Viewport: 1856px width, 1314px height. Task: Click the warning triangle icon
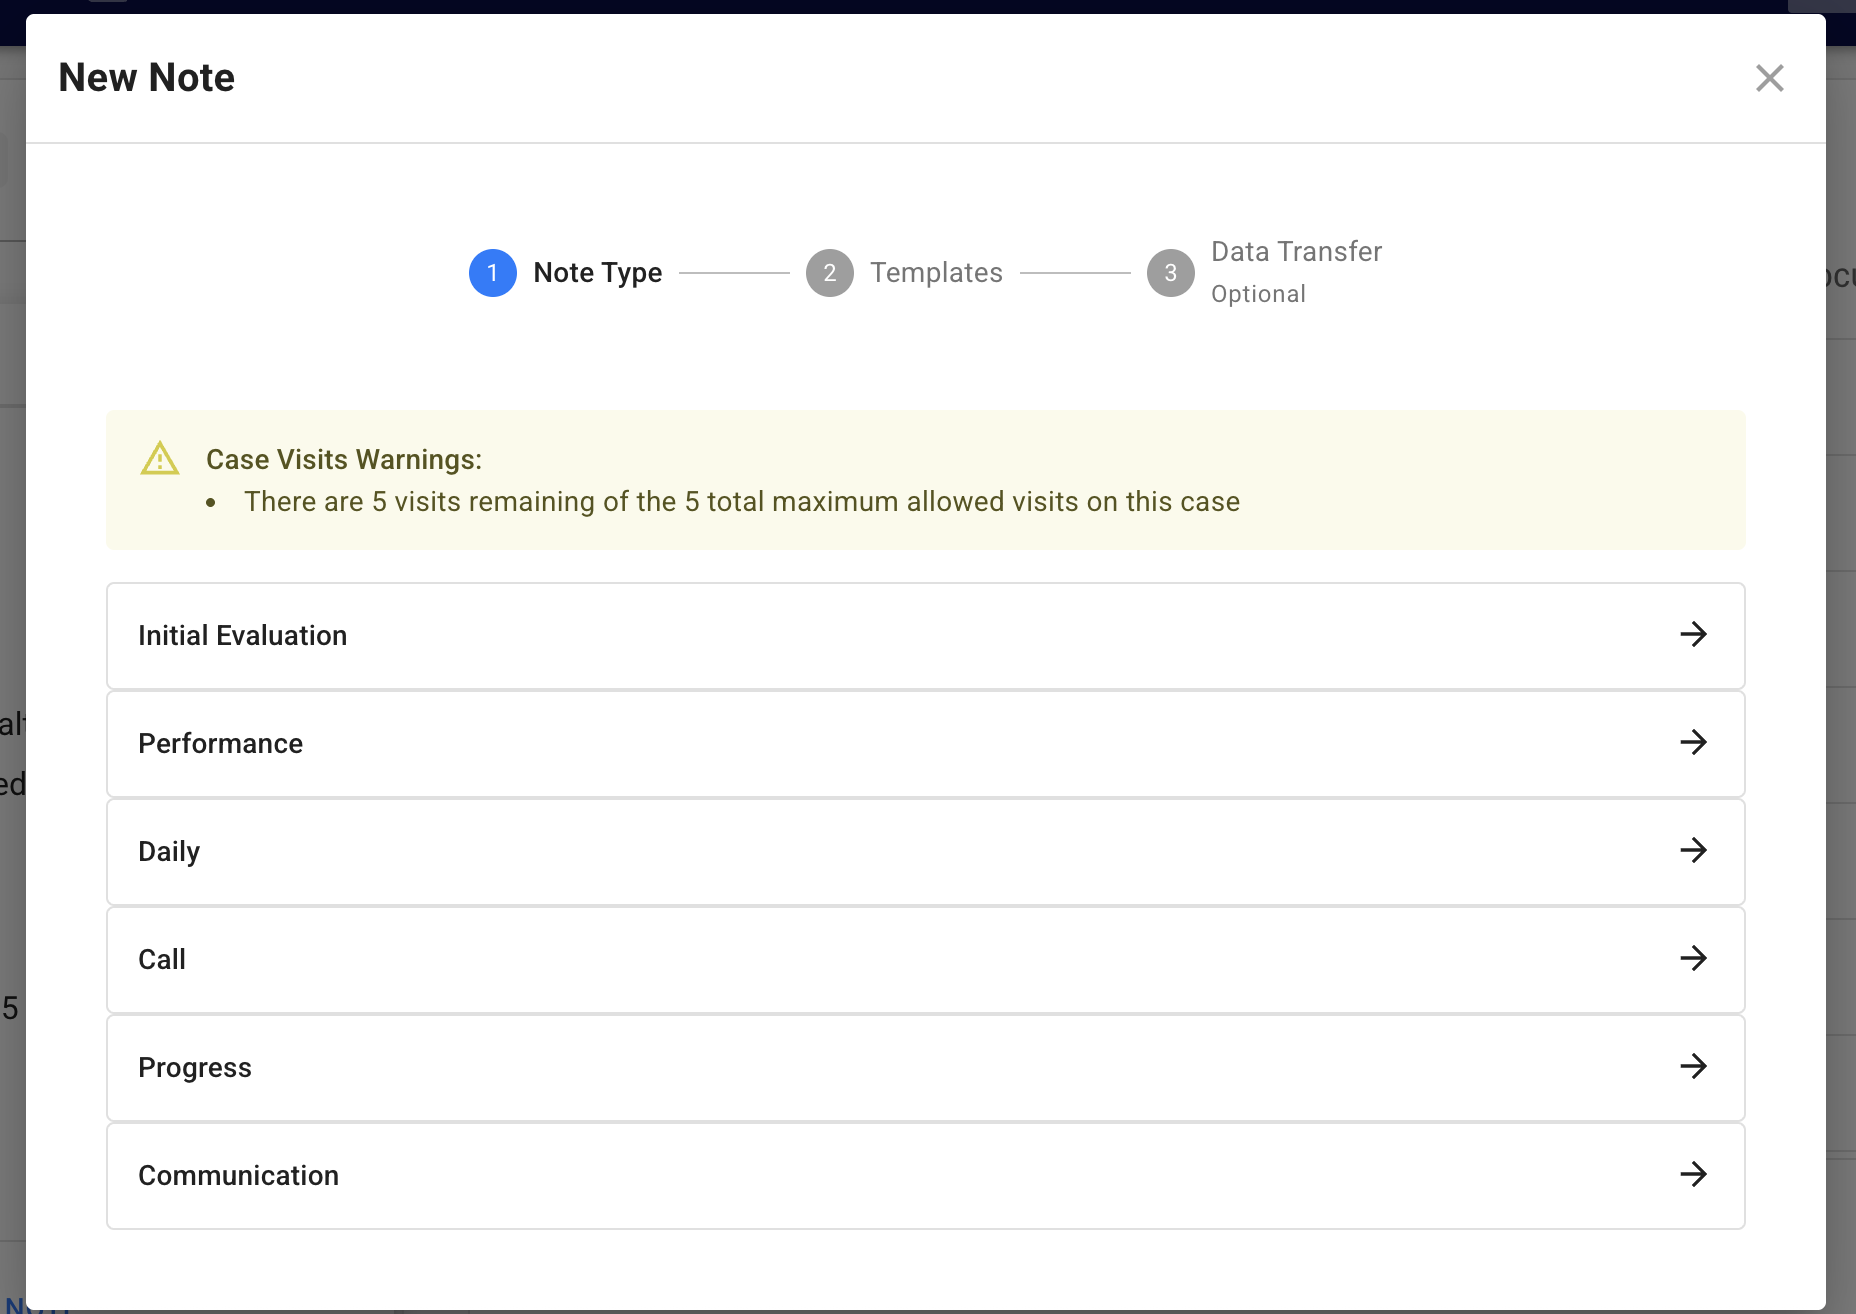(160, 459)
